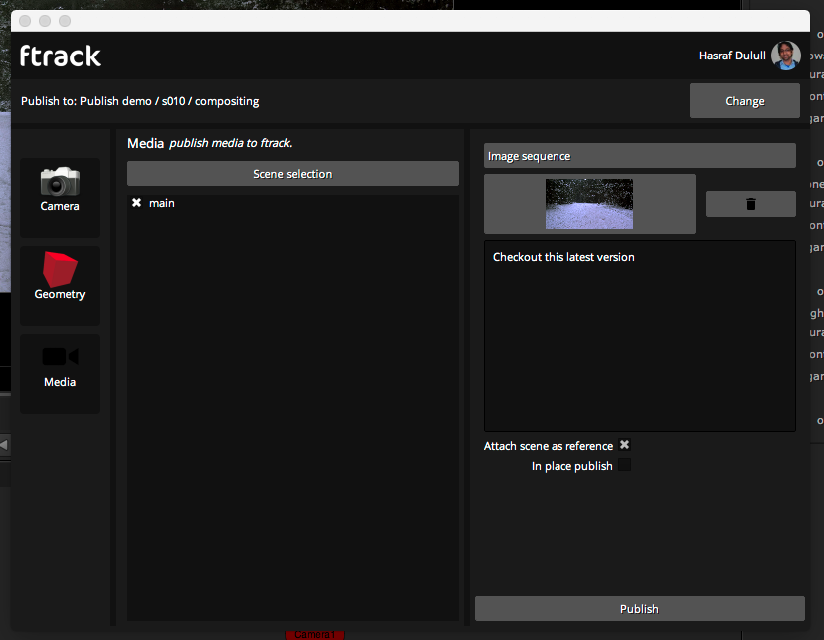Viewport: 824px width, 640px height.
Task: Open the Camera publish option
Action: point(60,198)
